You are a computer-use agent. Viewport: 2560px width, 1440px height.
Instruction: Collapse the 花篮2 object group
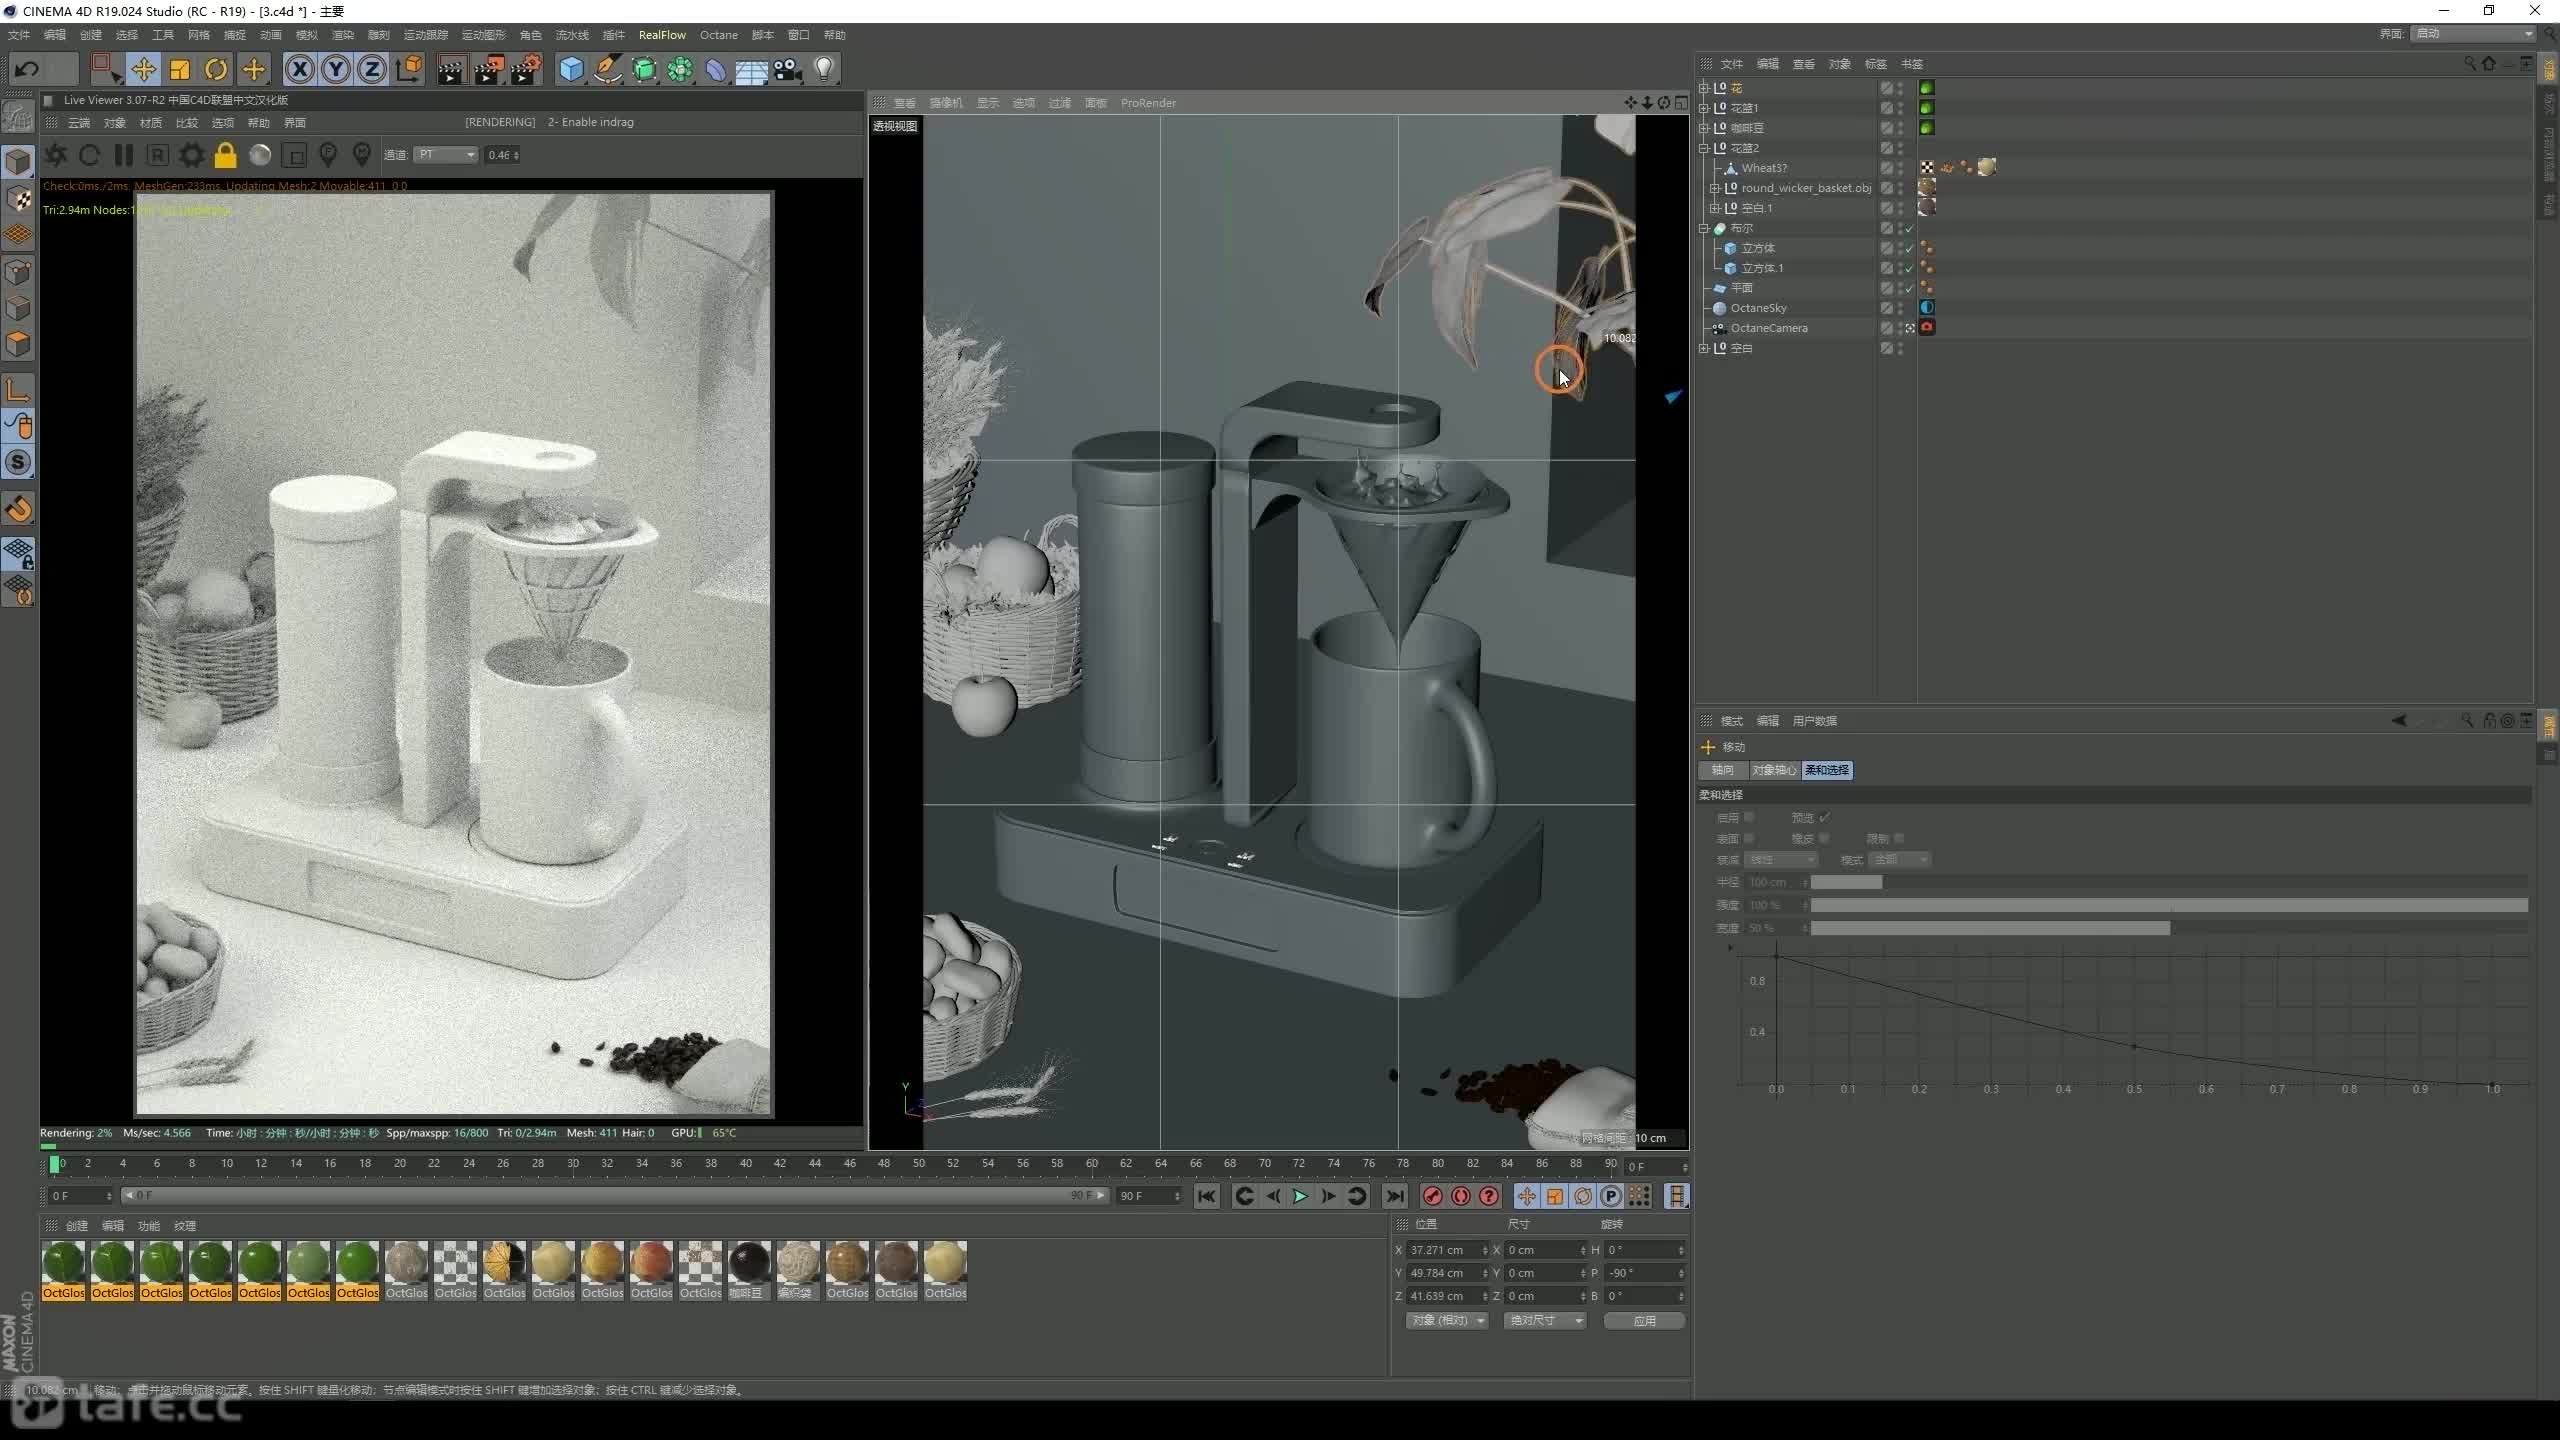[1704, 148]
